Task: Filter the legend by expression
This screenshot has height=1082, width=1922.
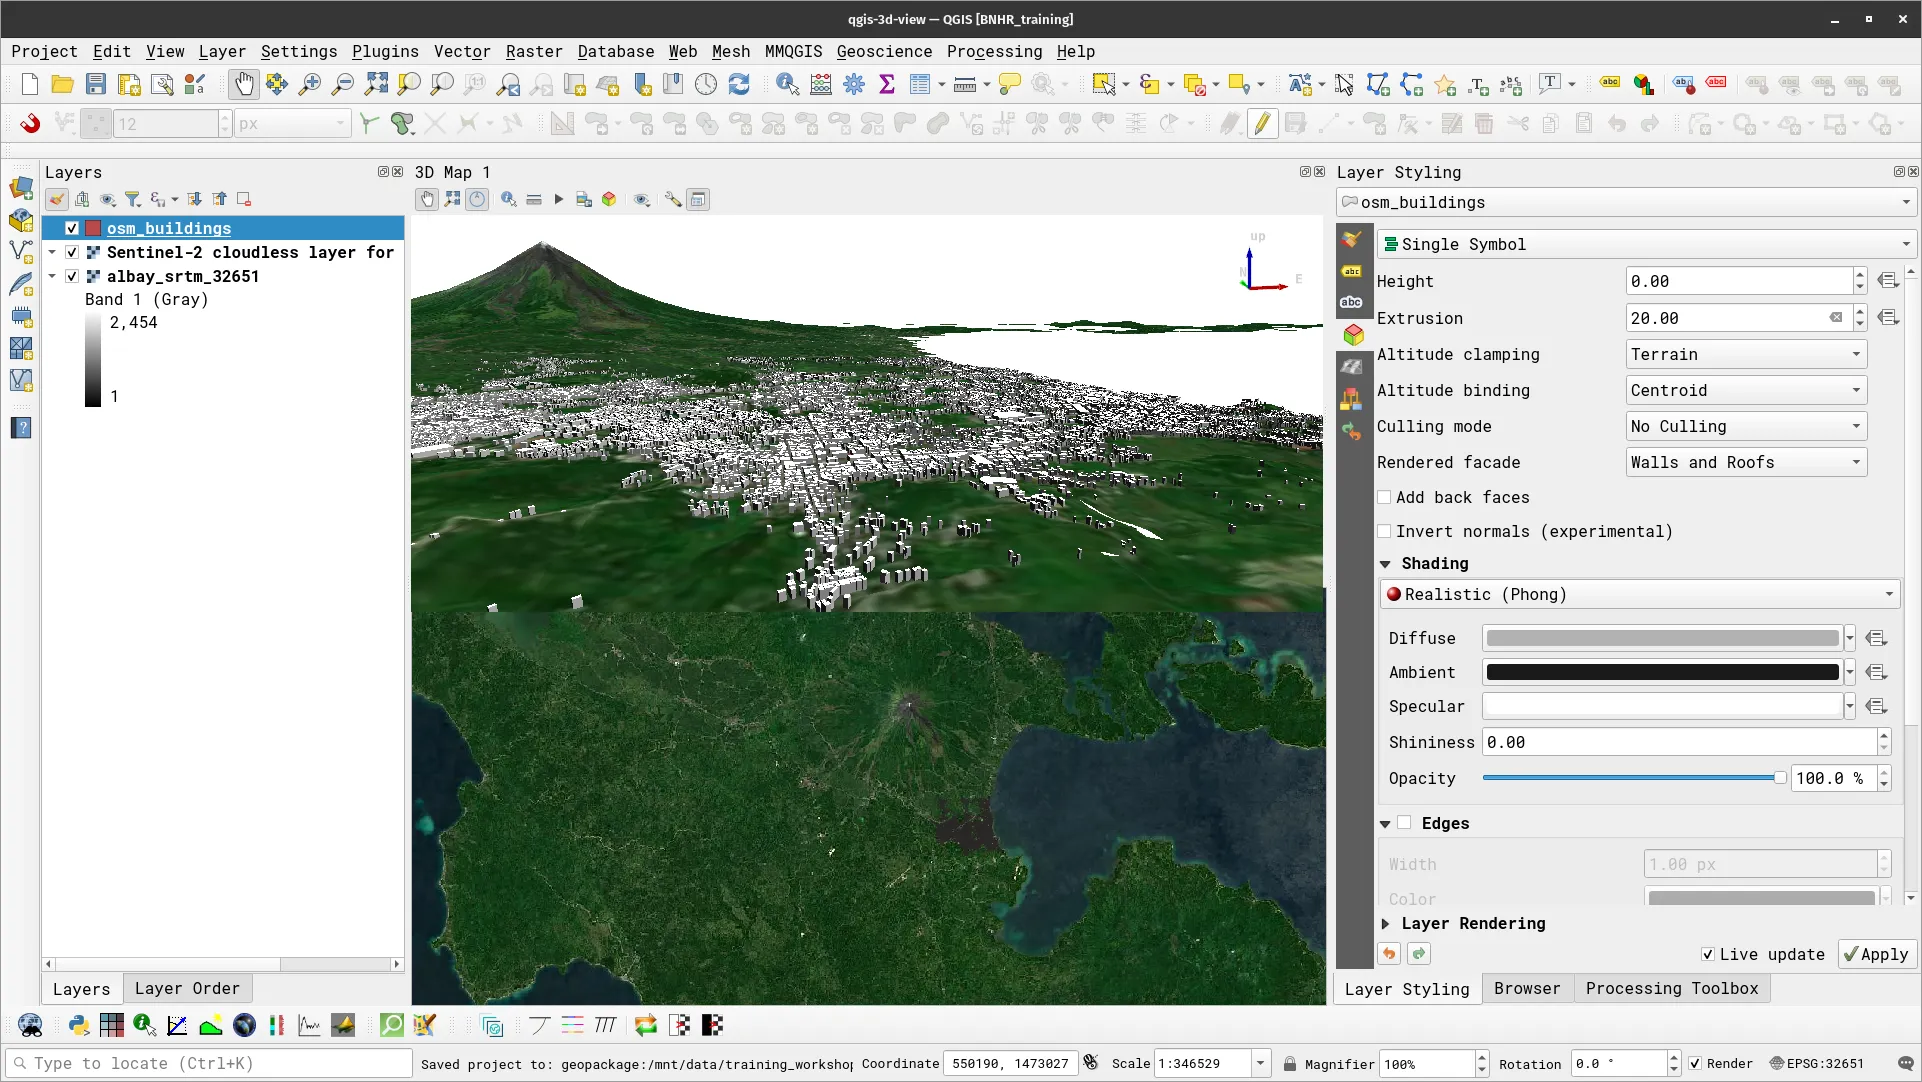Action: tap(158, 199)
